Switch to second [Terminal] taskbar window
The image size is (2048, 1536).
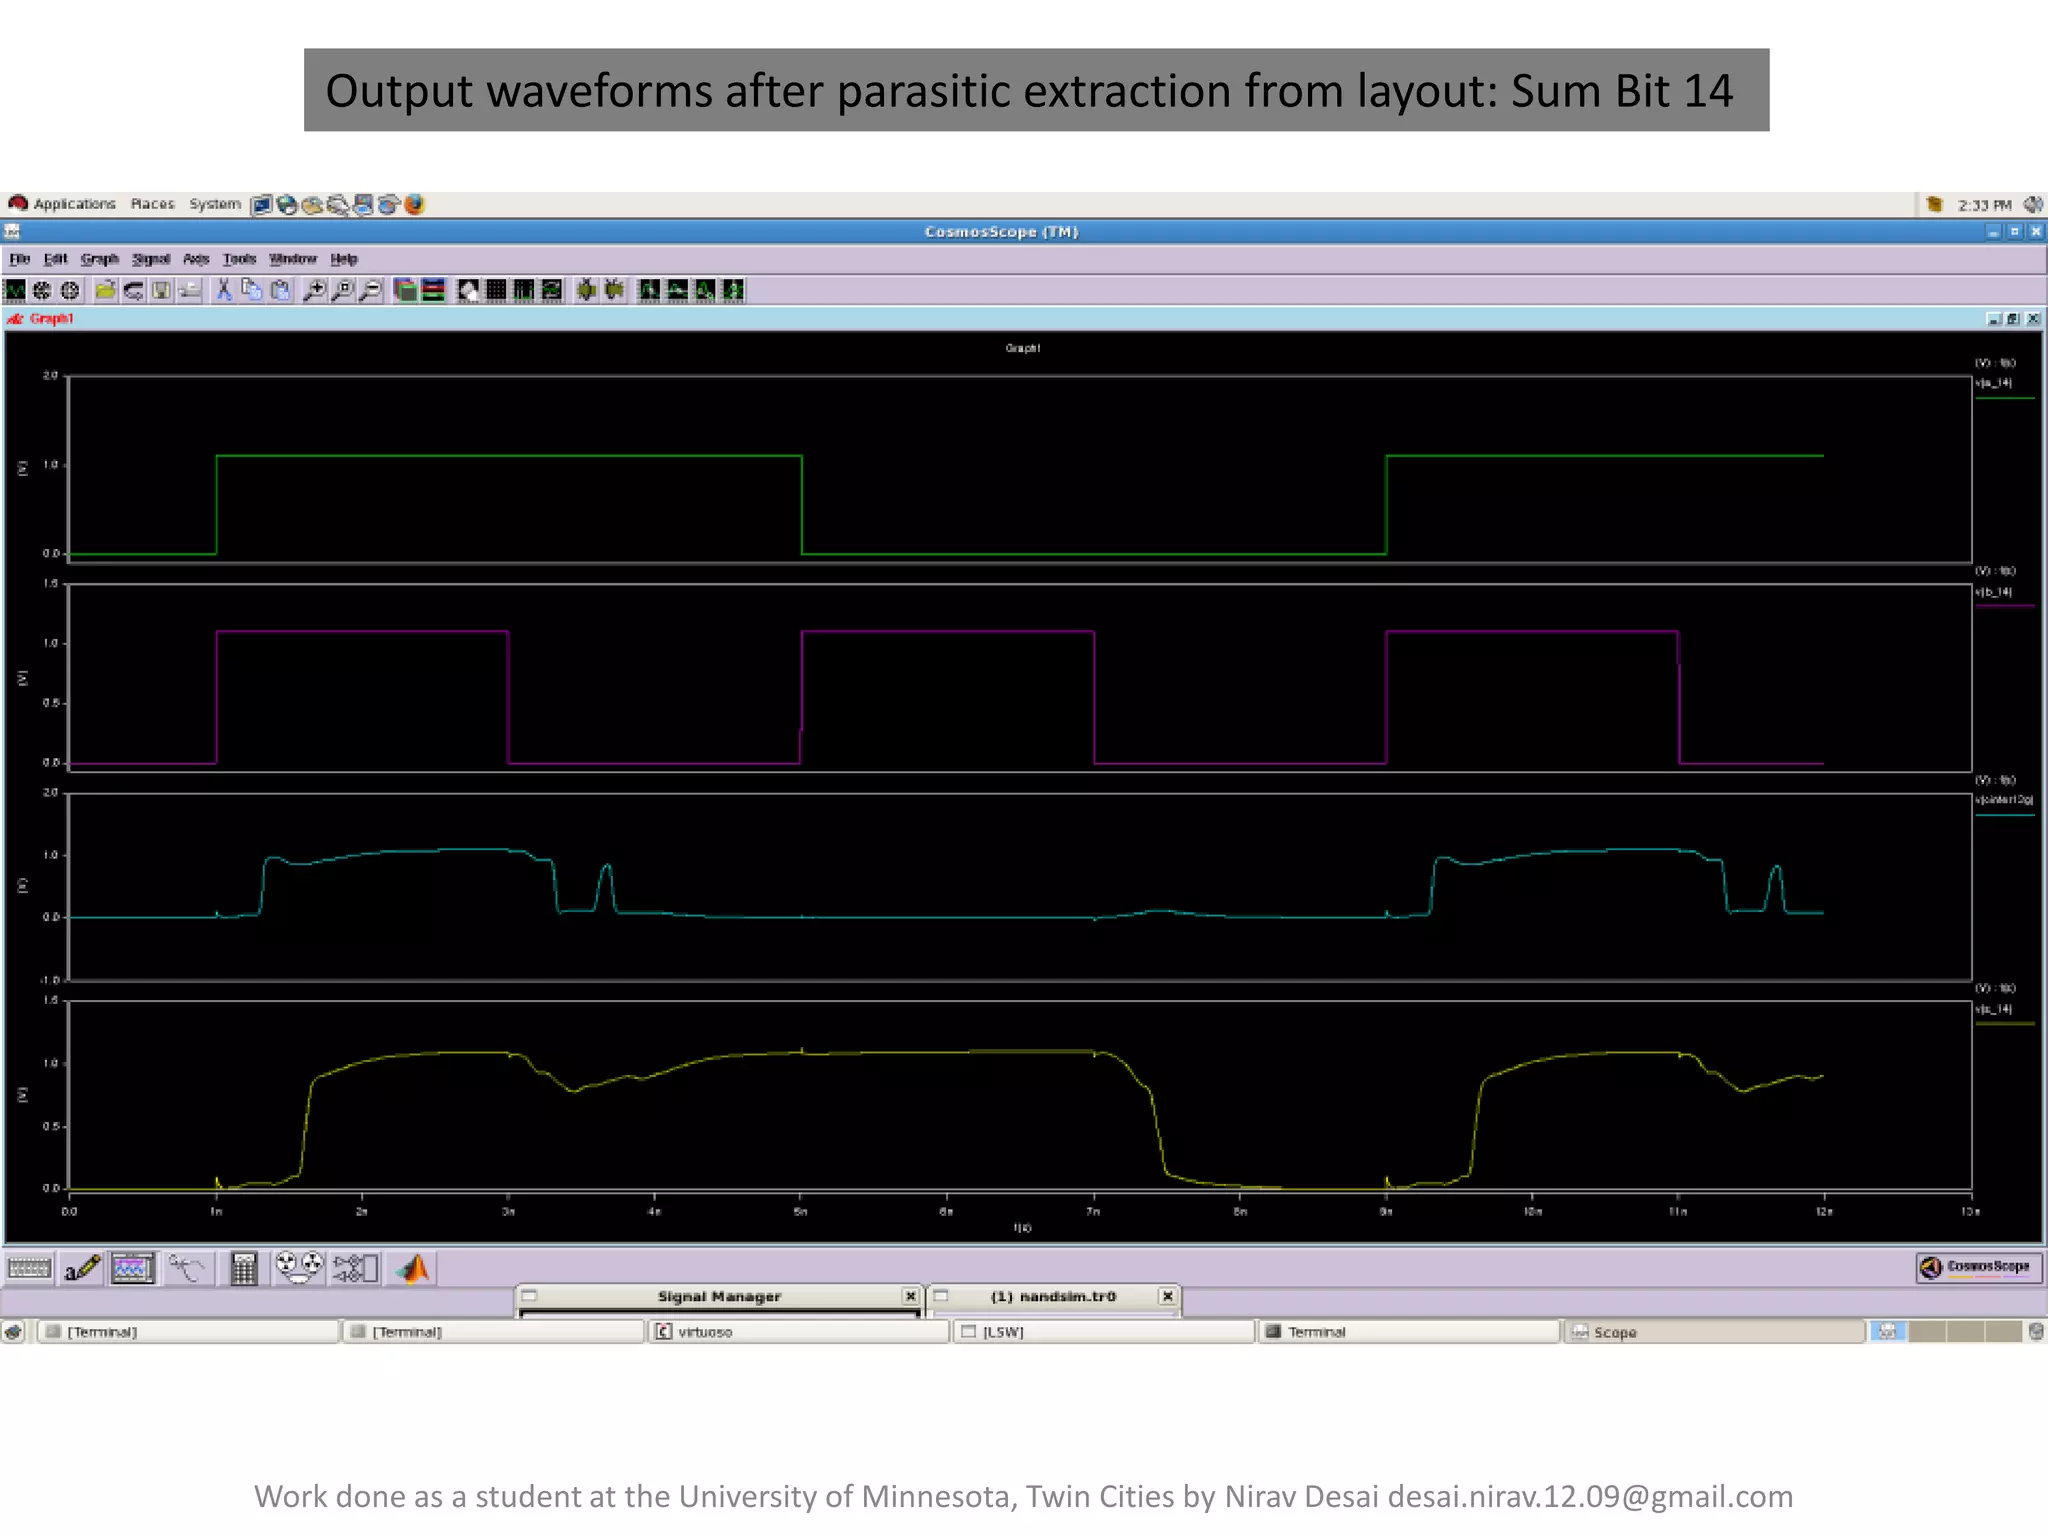[494, 1332]
